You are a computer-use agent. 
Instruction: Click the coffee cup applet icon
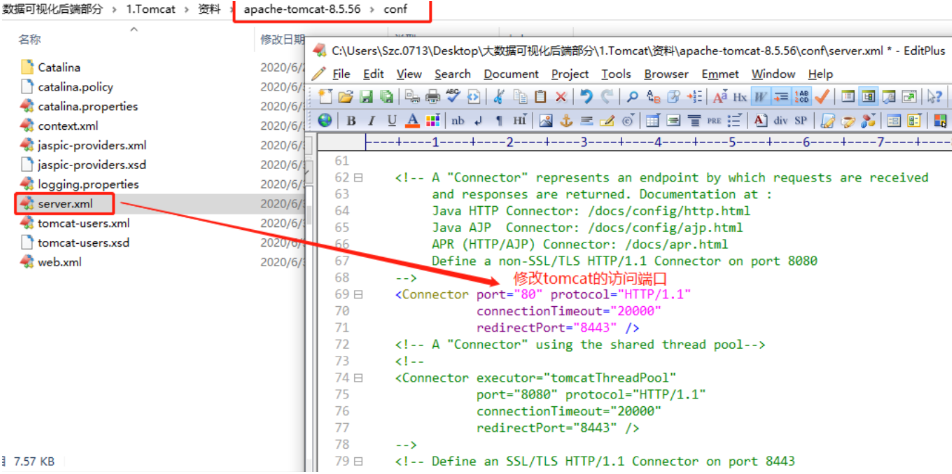pyautogui.click(x=848, y=120)
